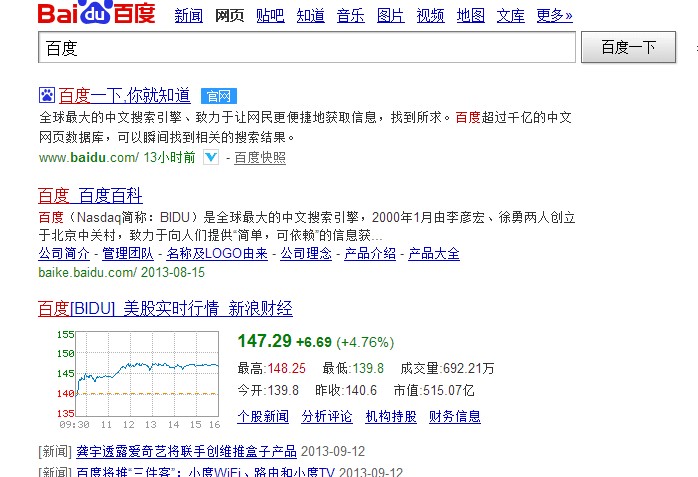Click the www.baidu.com/ green URL
Viewport: 698px width, 477px height.
point(89,158)
